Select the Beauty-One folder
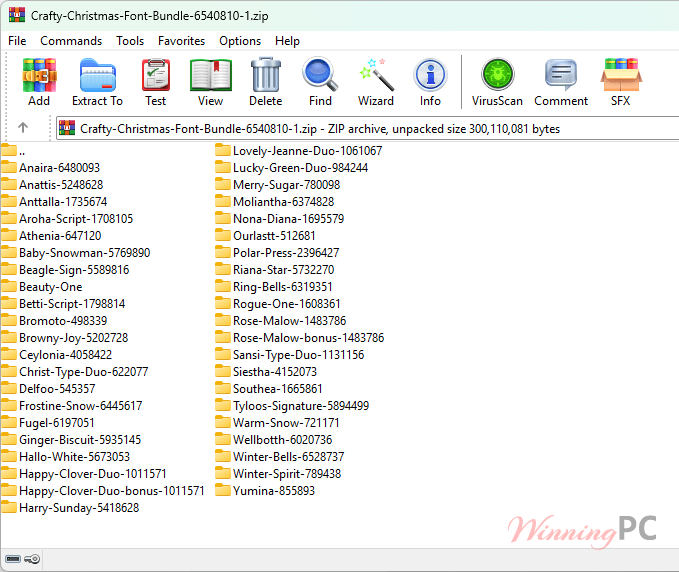Image resolution: width=679 pixels, height=572 pixels. [x=42, y=287]
